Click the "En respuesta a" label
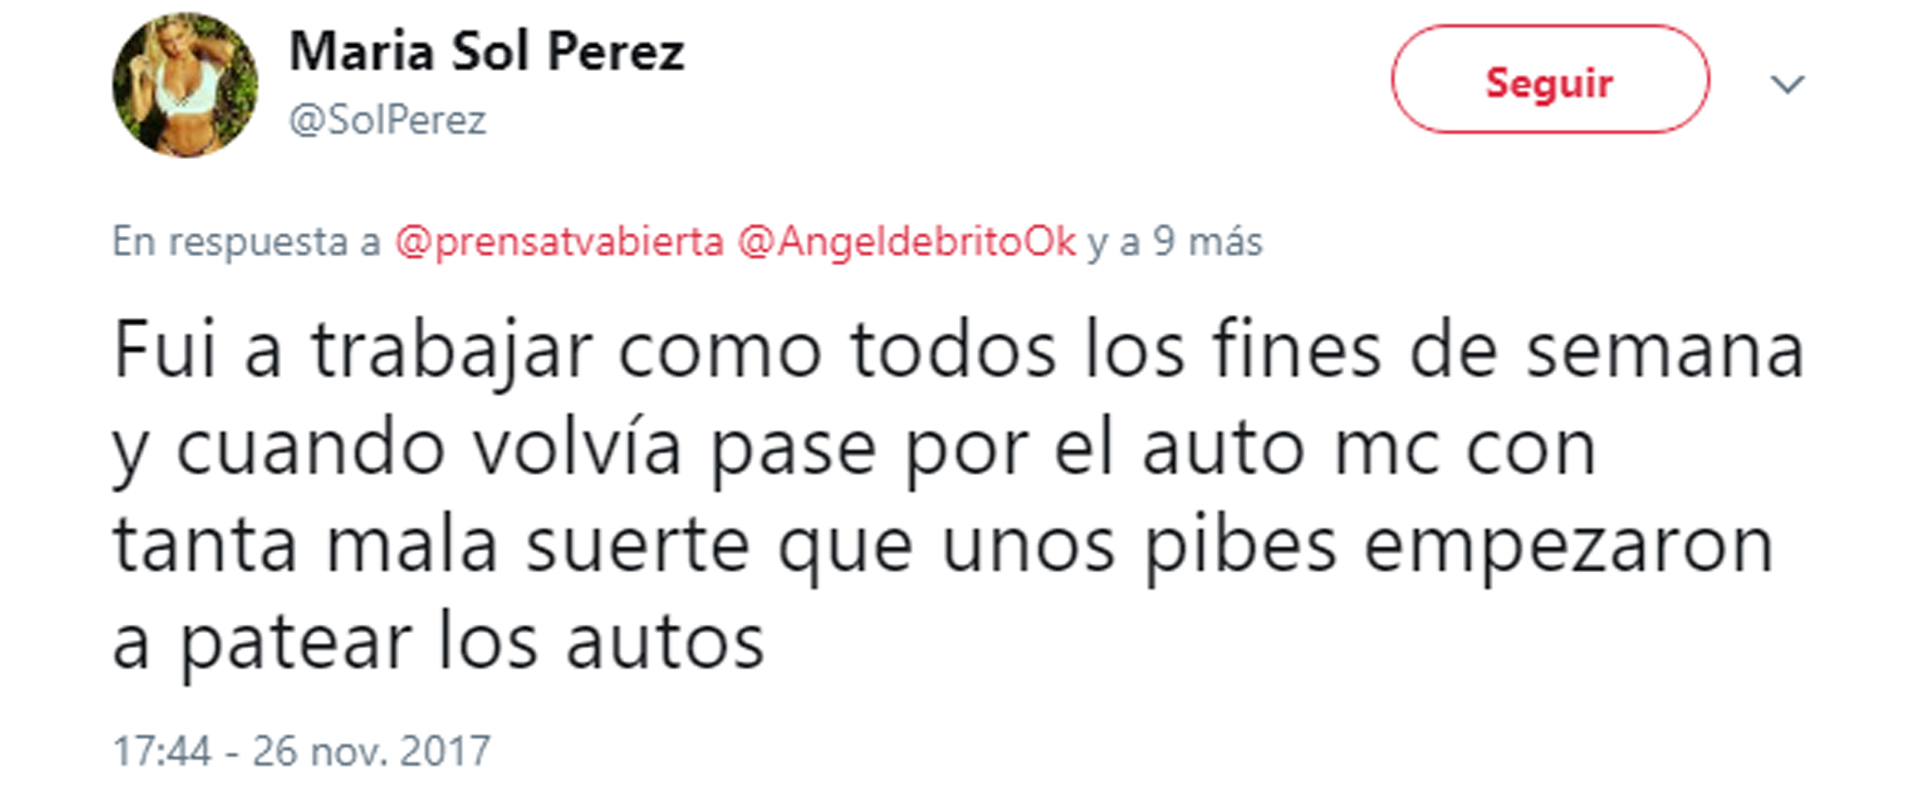The height and width of the screenshot is (802, 1920). coord(247,242)
